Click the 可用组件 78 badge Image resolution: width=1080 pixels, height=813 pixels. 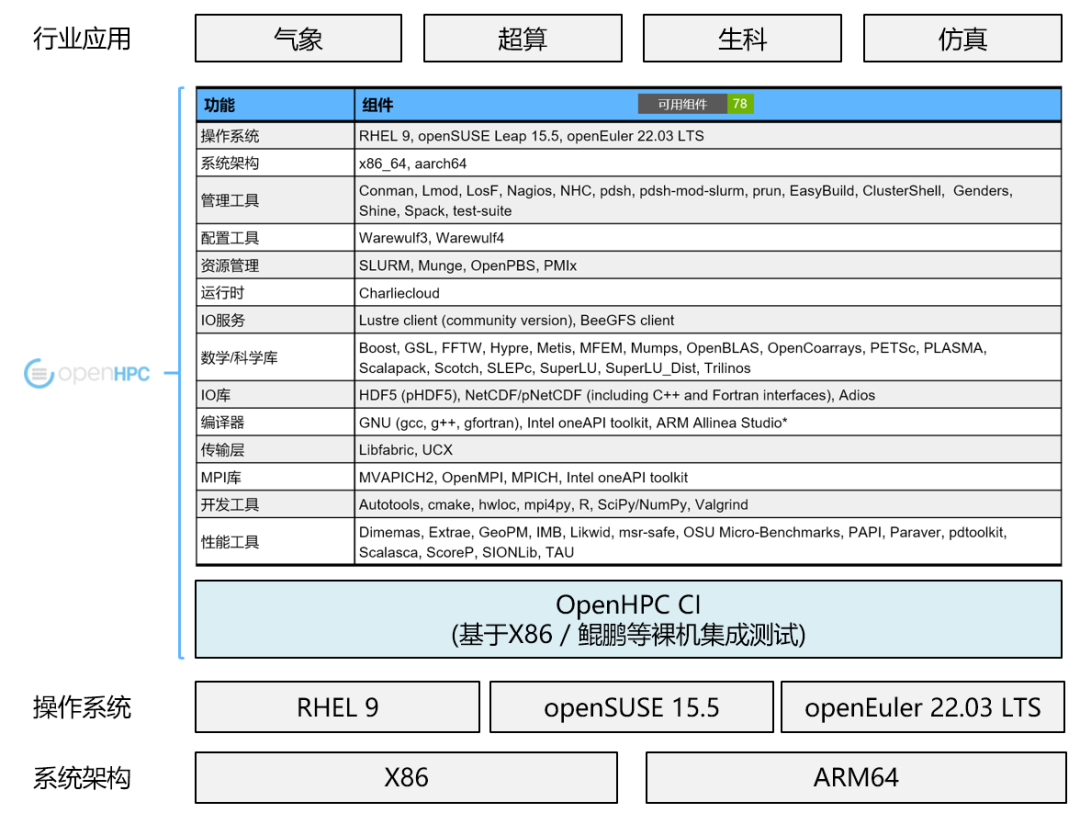[x=696, y=104]
